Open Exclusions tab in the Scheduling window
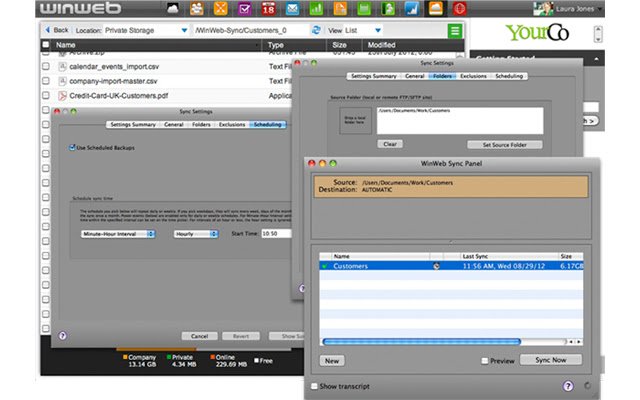The image size is (640, 400). (232, 124)
